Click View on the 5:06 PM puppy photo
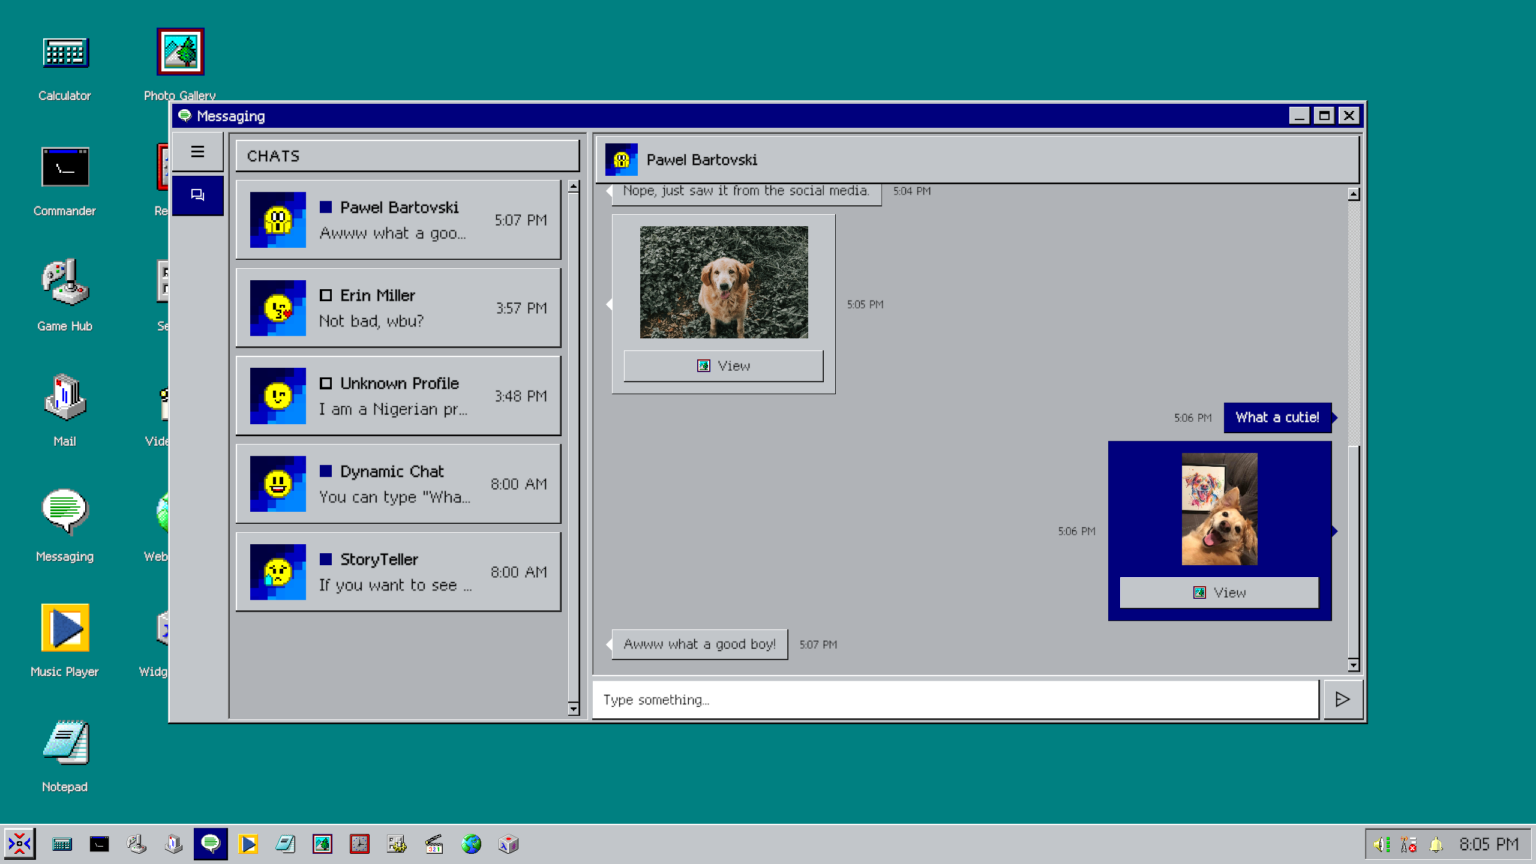 pos(1219,592)
